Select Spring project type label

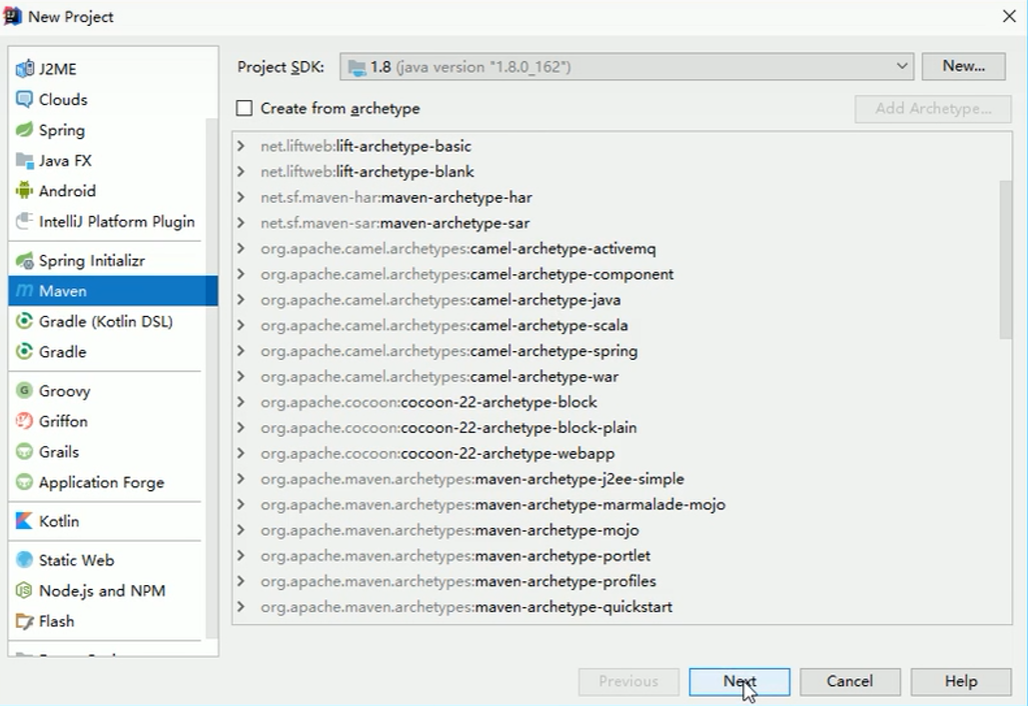coord(62,130)
